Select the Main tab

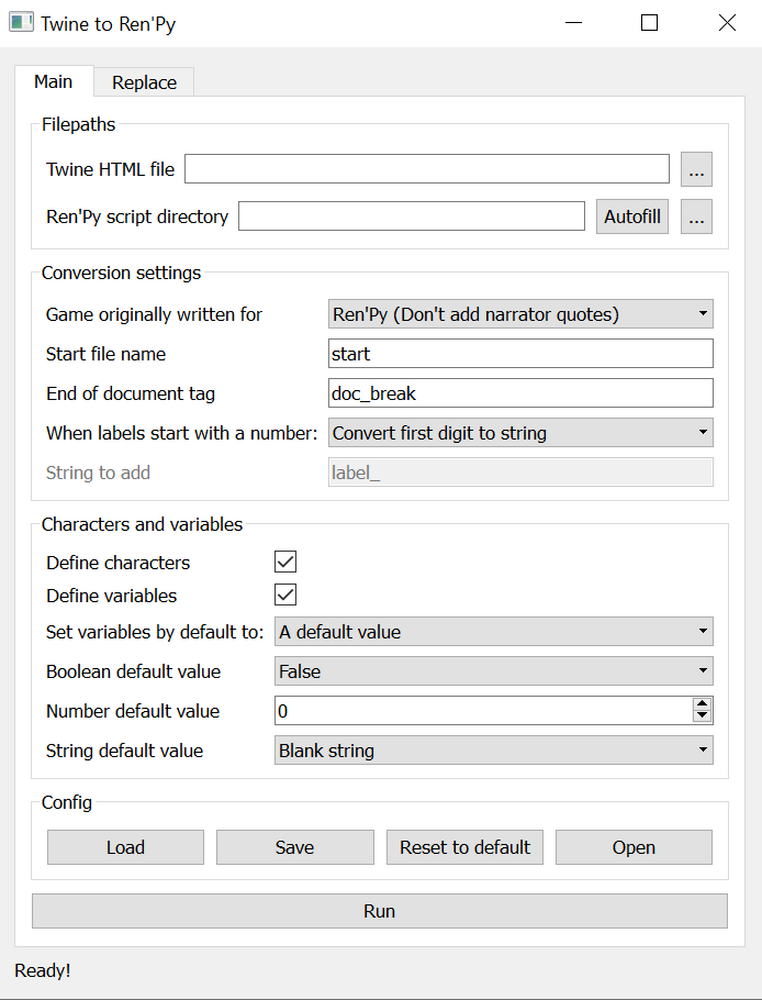[53, 82]
